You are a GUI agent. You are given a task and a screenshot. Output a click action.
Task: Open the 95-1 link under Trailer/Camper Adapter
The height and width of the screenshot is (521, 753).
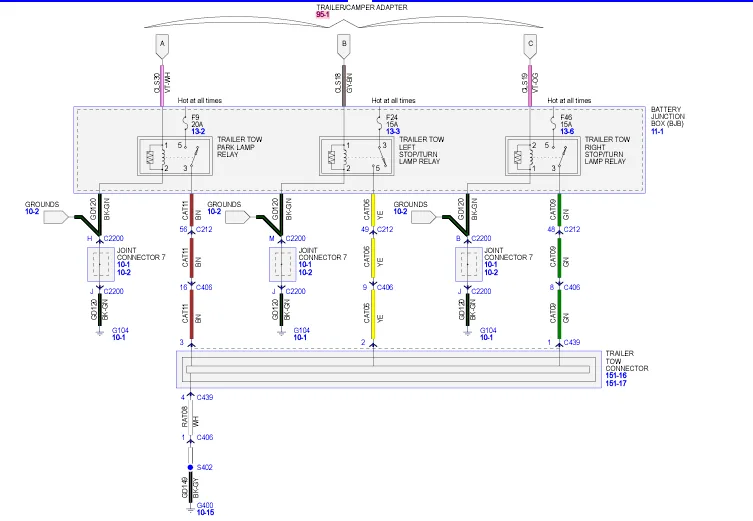pos(322,14)
